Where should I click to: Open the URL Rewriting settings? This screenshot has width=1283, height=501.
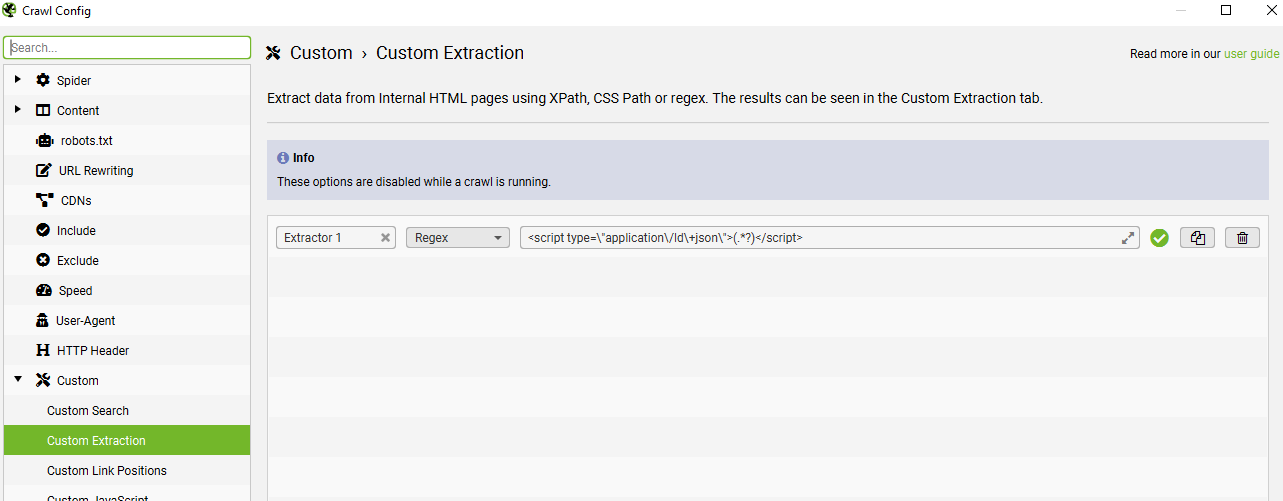click(x=95, y=171)
